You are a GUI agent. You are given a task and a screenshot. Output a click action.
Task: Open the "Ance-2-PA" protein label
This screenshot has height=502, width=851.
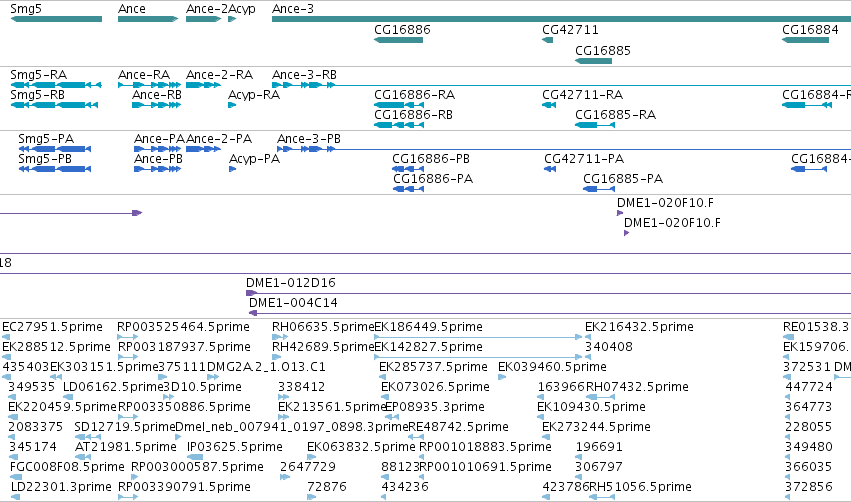(x=219, y=138)
